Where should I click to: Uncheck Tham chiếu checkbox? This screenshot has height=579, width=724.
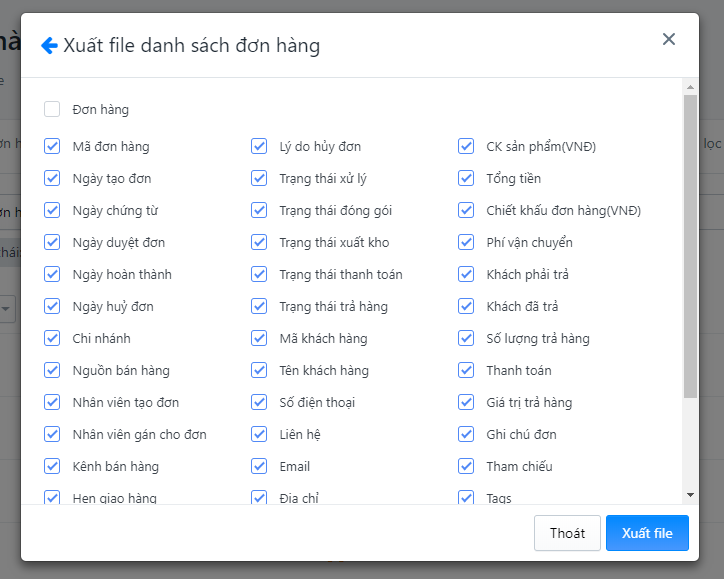[466, 466]
